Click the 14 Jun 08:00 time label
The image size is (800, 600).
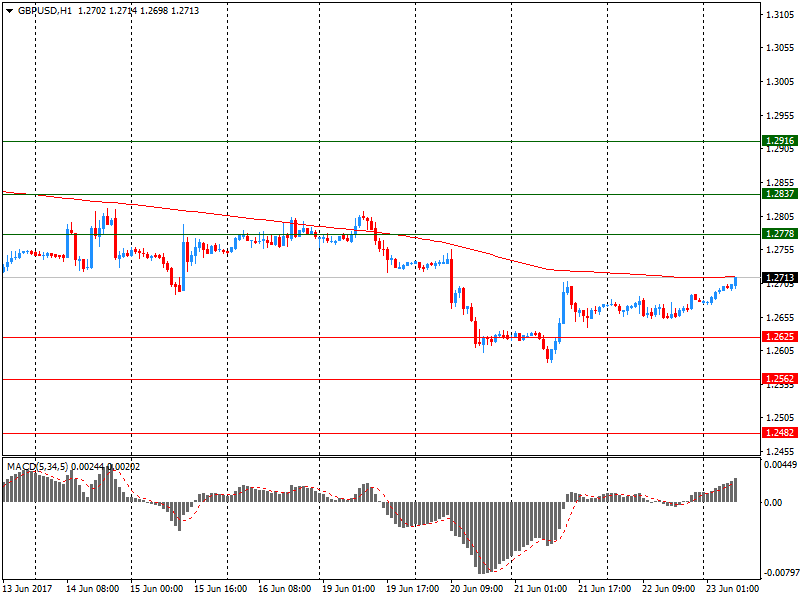[92, 588]
